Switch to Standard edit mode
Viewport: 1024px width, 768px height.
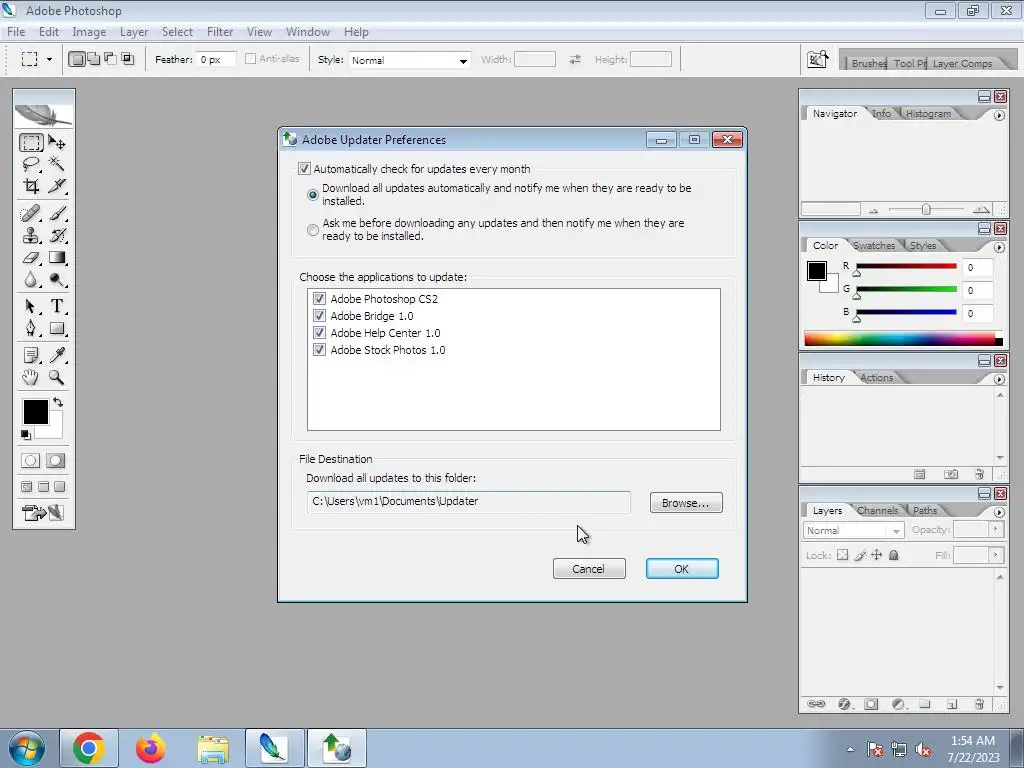click(x=30, y=460)
